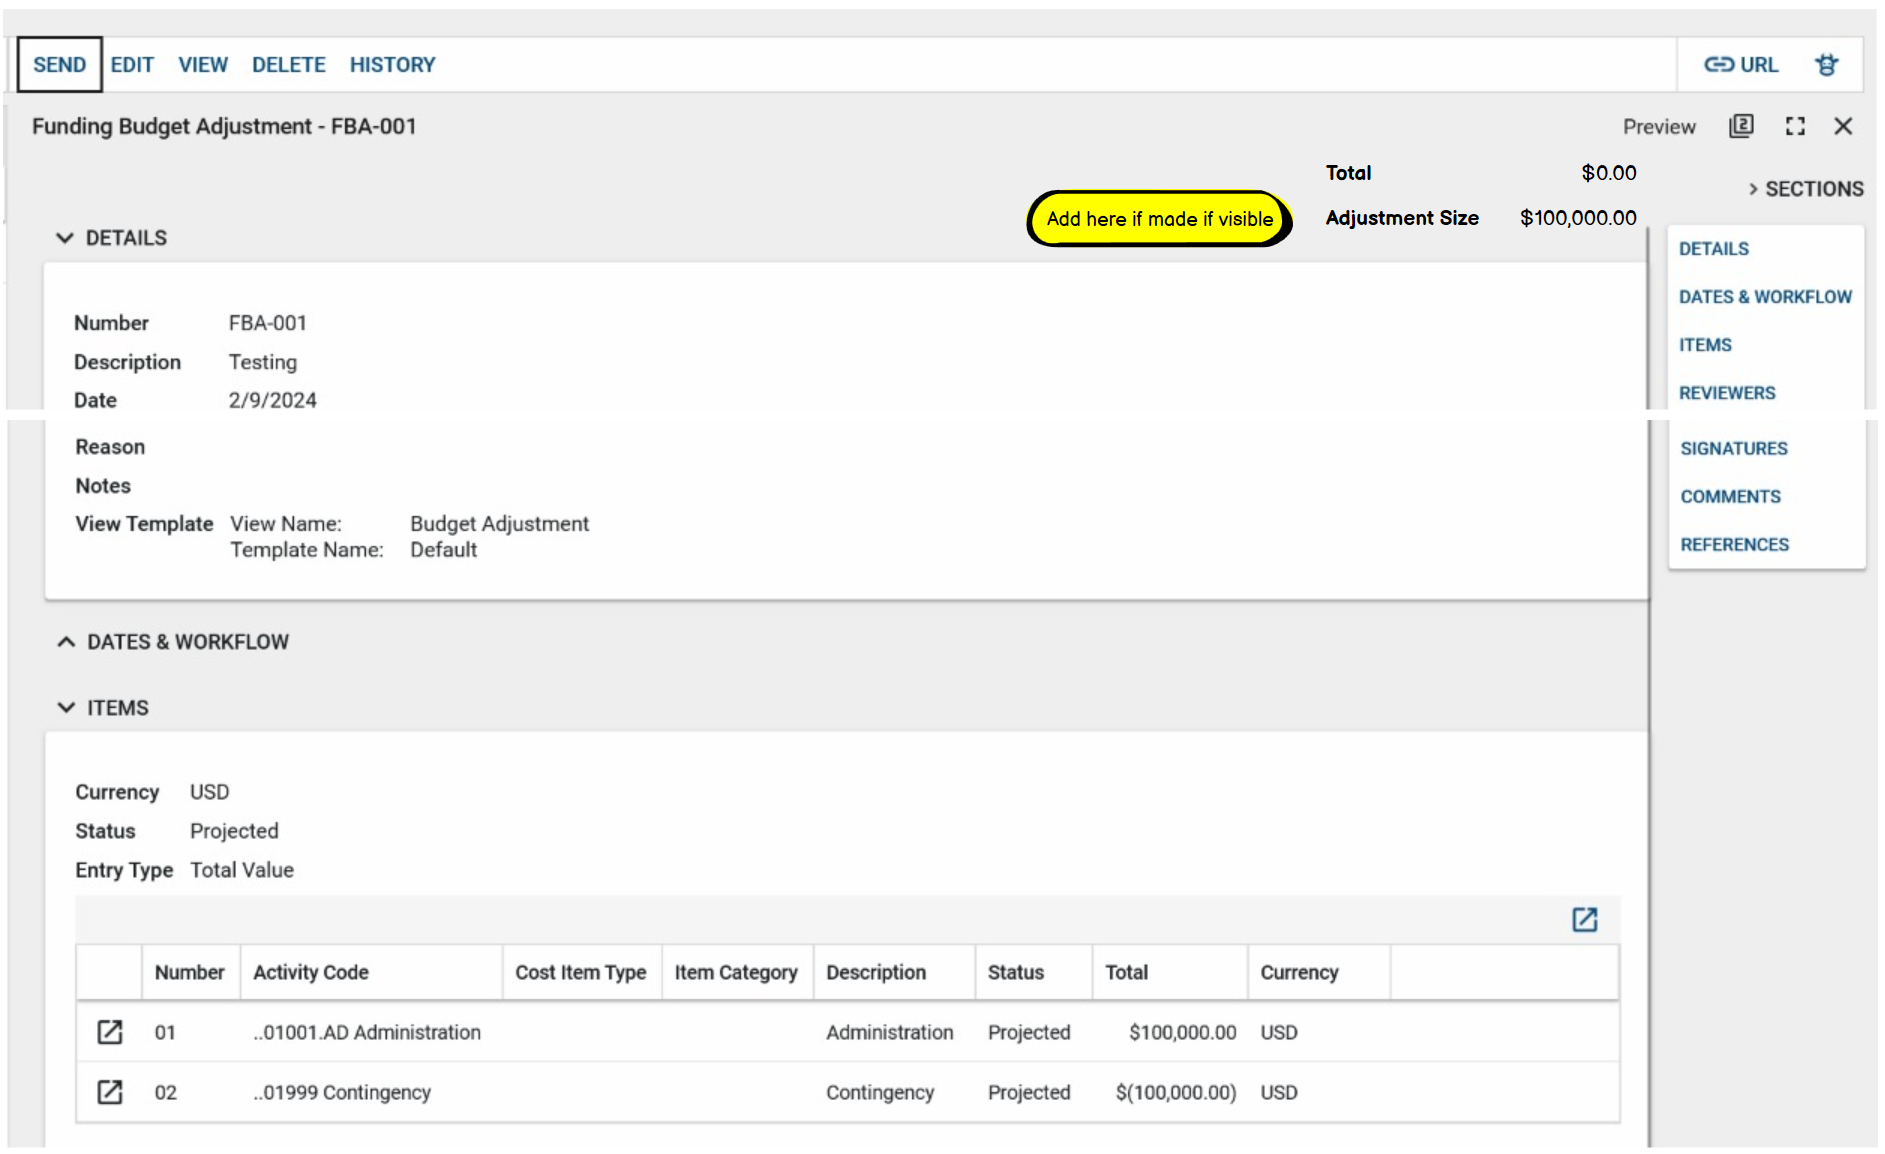The height and width of the screenshot is (1154, 1885).
Task: Click DELETE in the toolbar
Action: coord(288,65)
